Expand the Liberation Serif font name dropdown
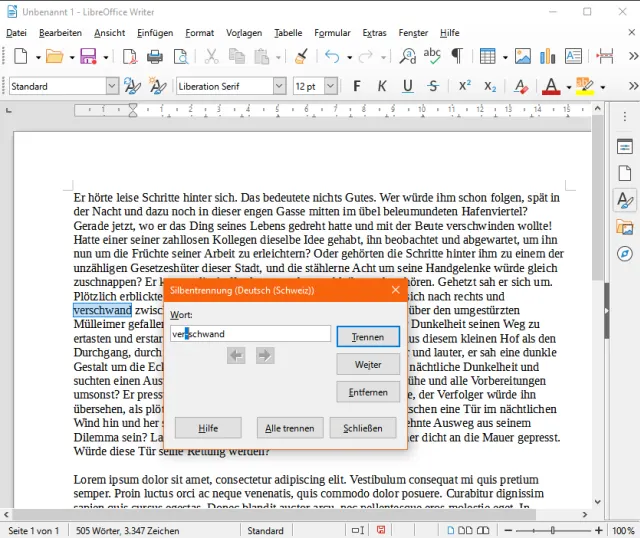This screenshot has height=538, width=640. click(279, 87)
